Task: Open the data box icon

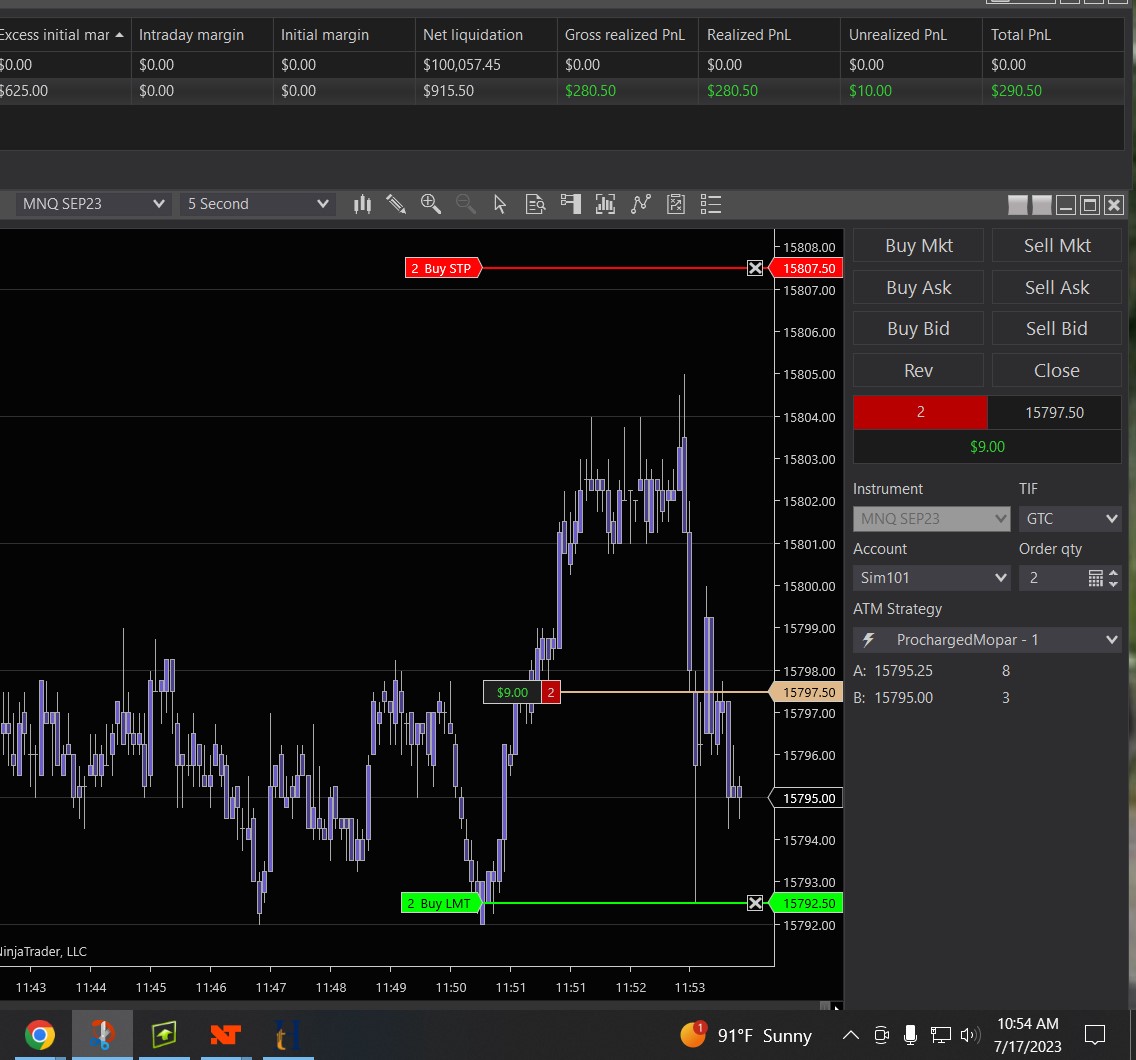Action: [535, 204]
